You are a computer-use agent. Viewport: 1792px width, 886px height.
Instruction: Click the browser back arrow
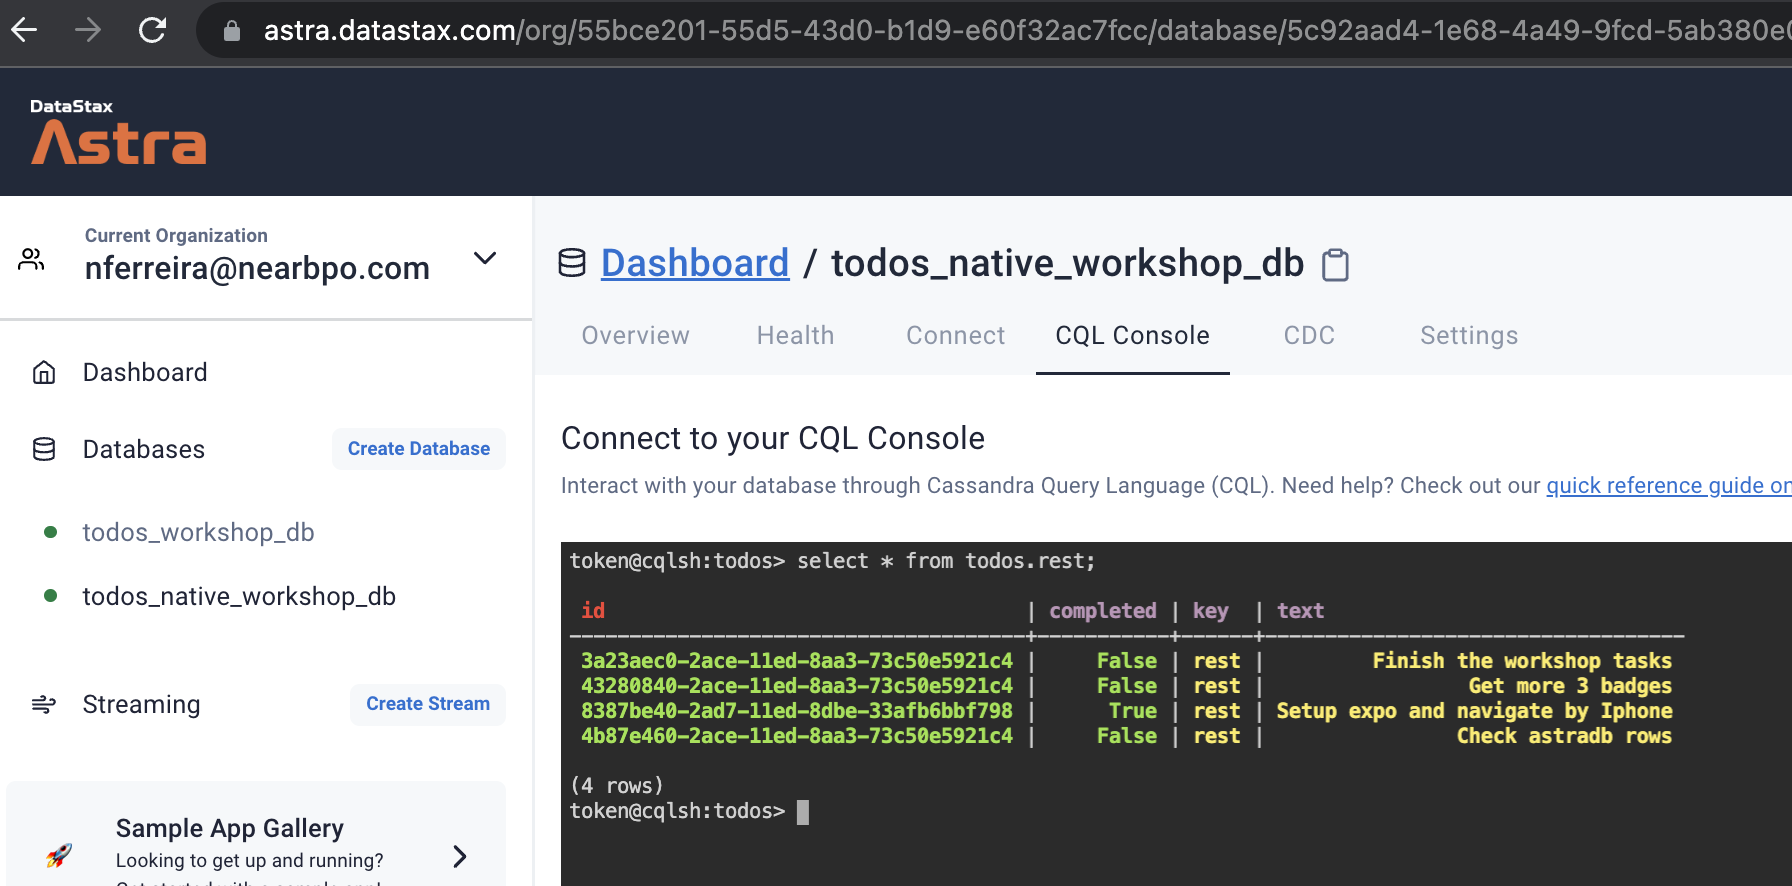click(24, 30)
